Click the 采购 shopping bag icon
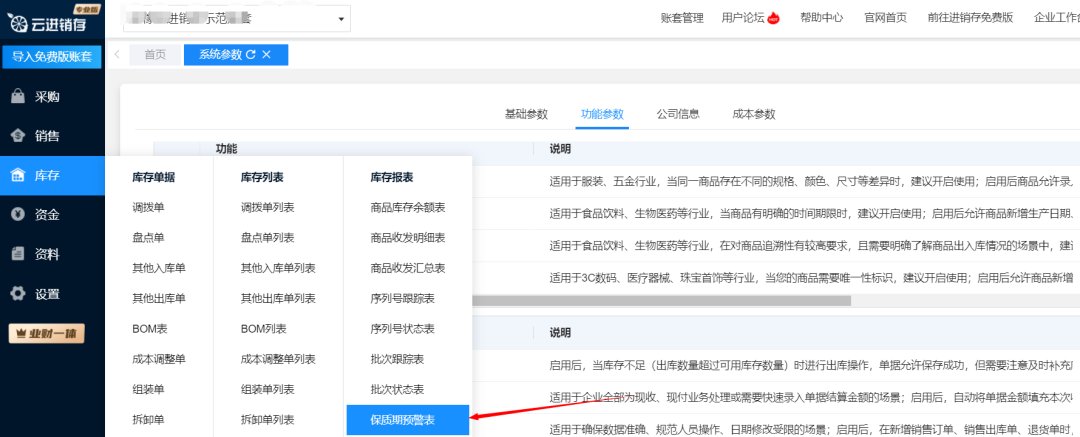The height and width of the screenshot is (437, 1080). click(x=19, y=96)
